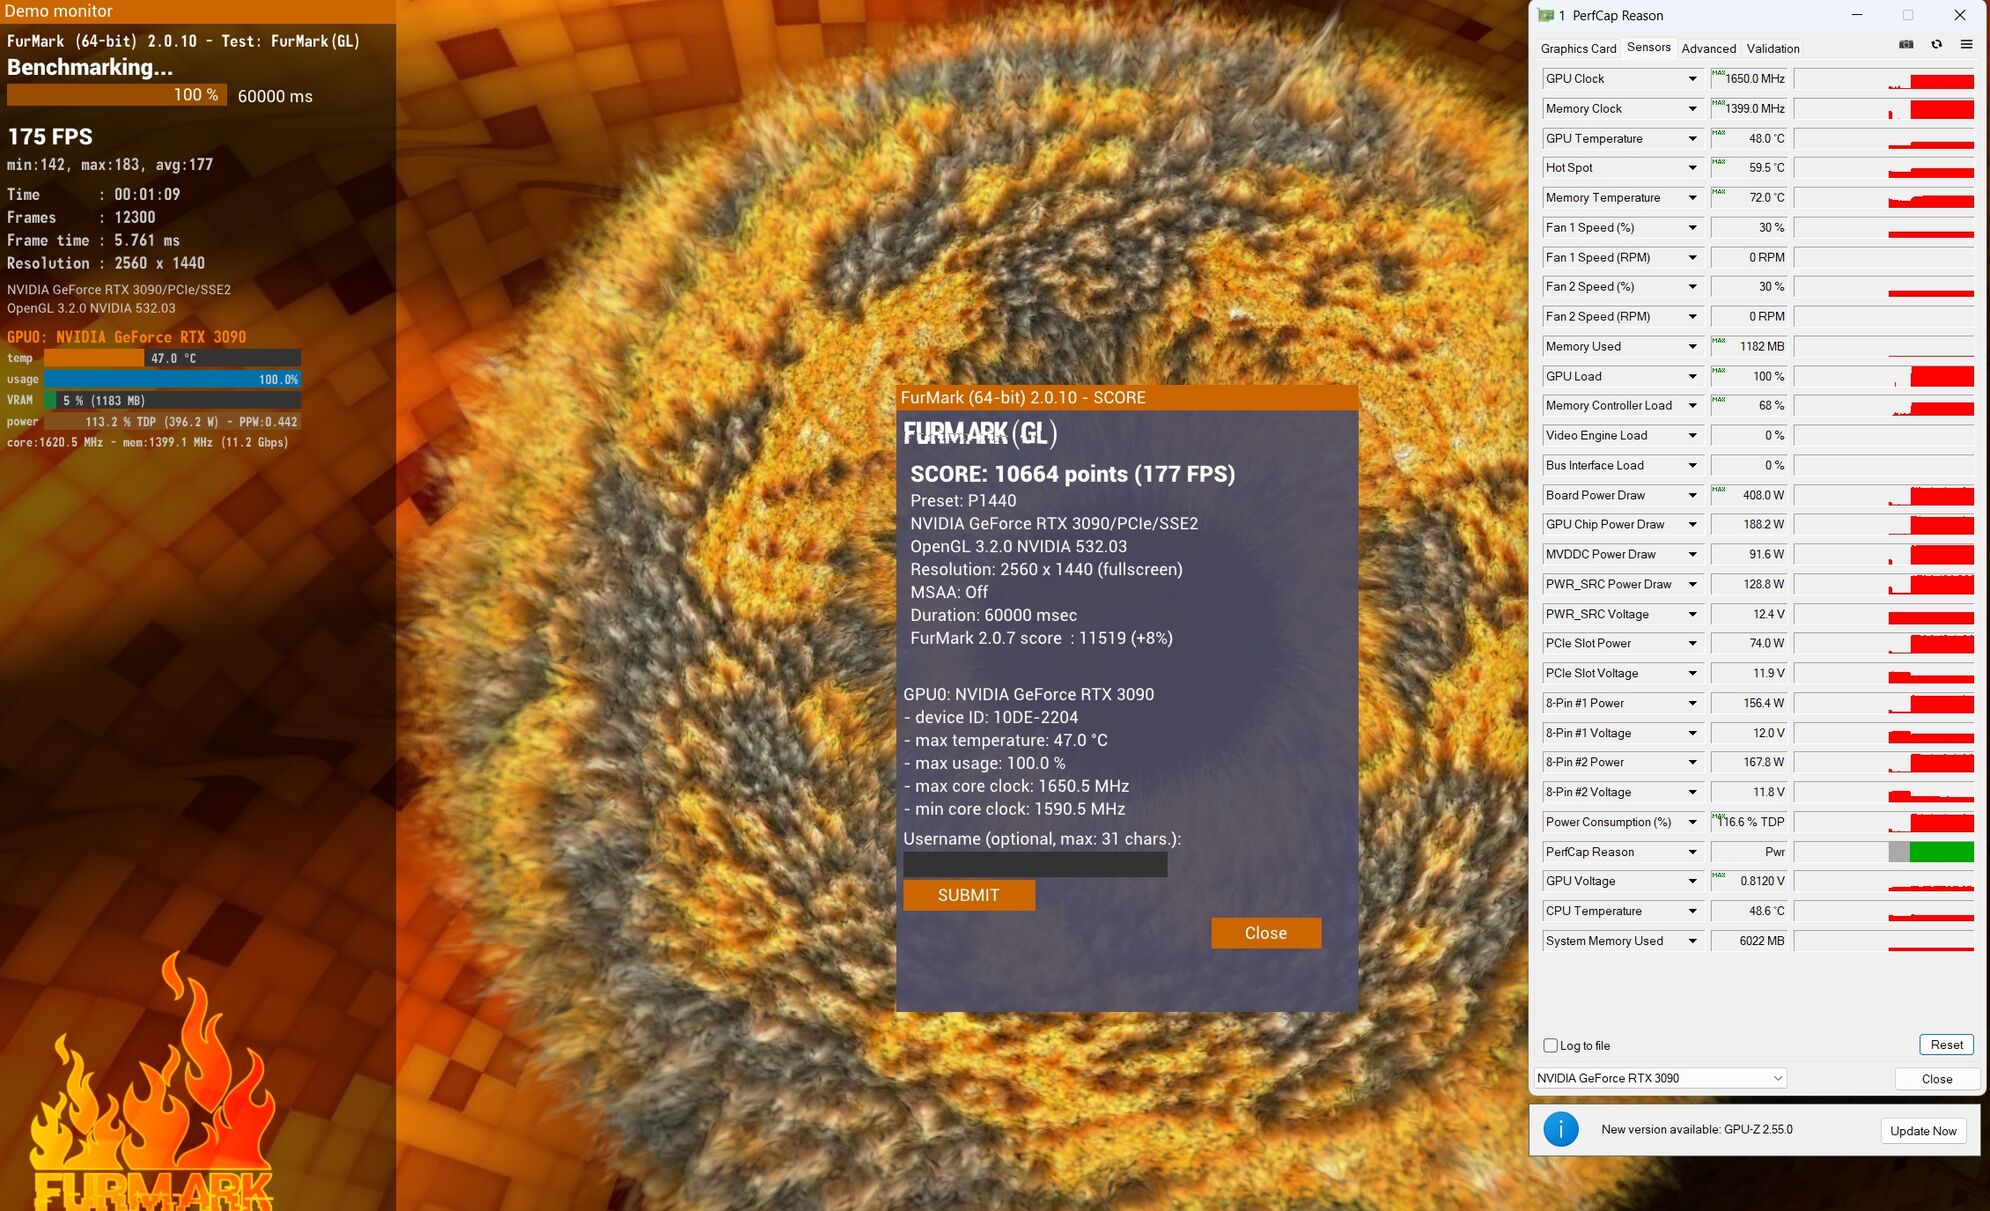1990x1211 pixels.
Task: Expand the GPU Load sensor dropdown
Action: pos(1692,376)
